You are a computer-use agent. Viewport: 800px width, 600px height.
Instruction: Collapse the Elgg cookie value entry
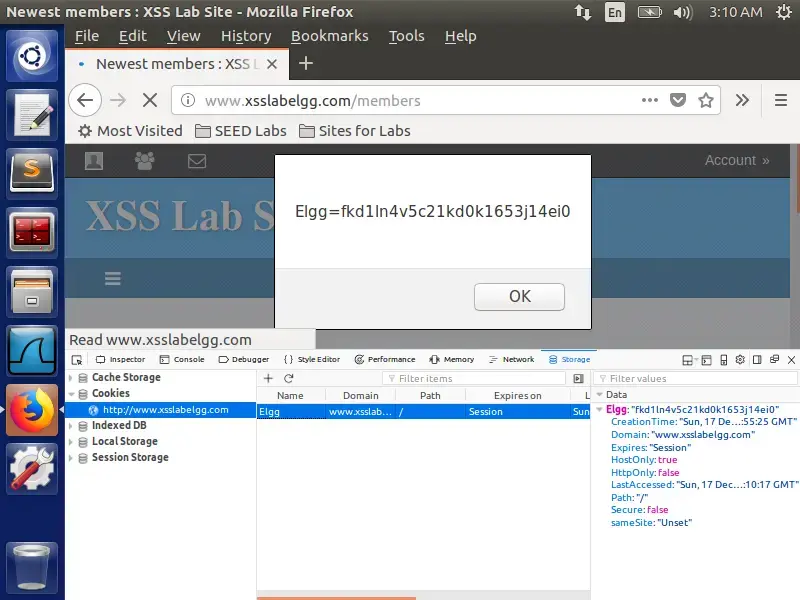(600, 409)
